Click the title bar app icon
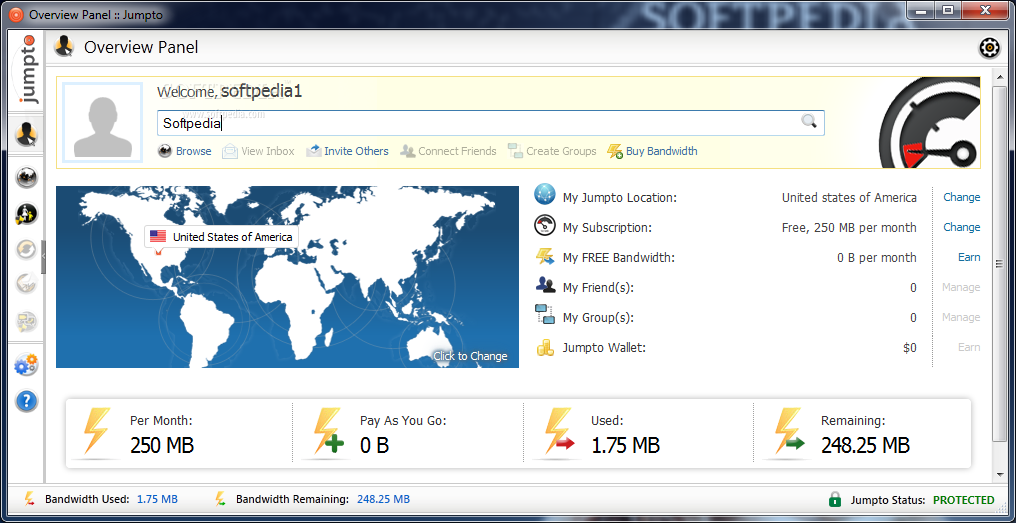 coord(16,14)
